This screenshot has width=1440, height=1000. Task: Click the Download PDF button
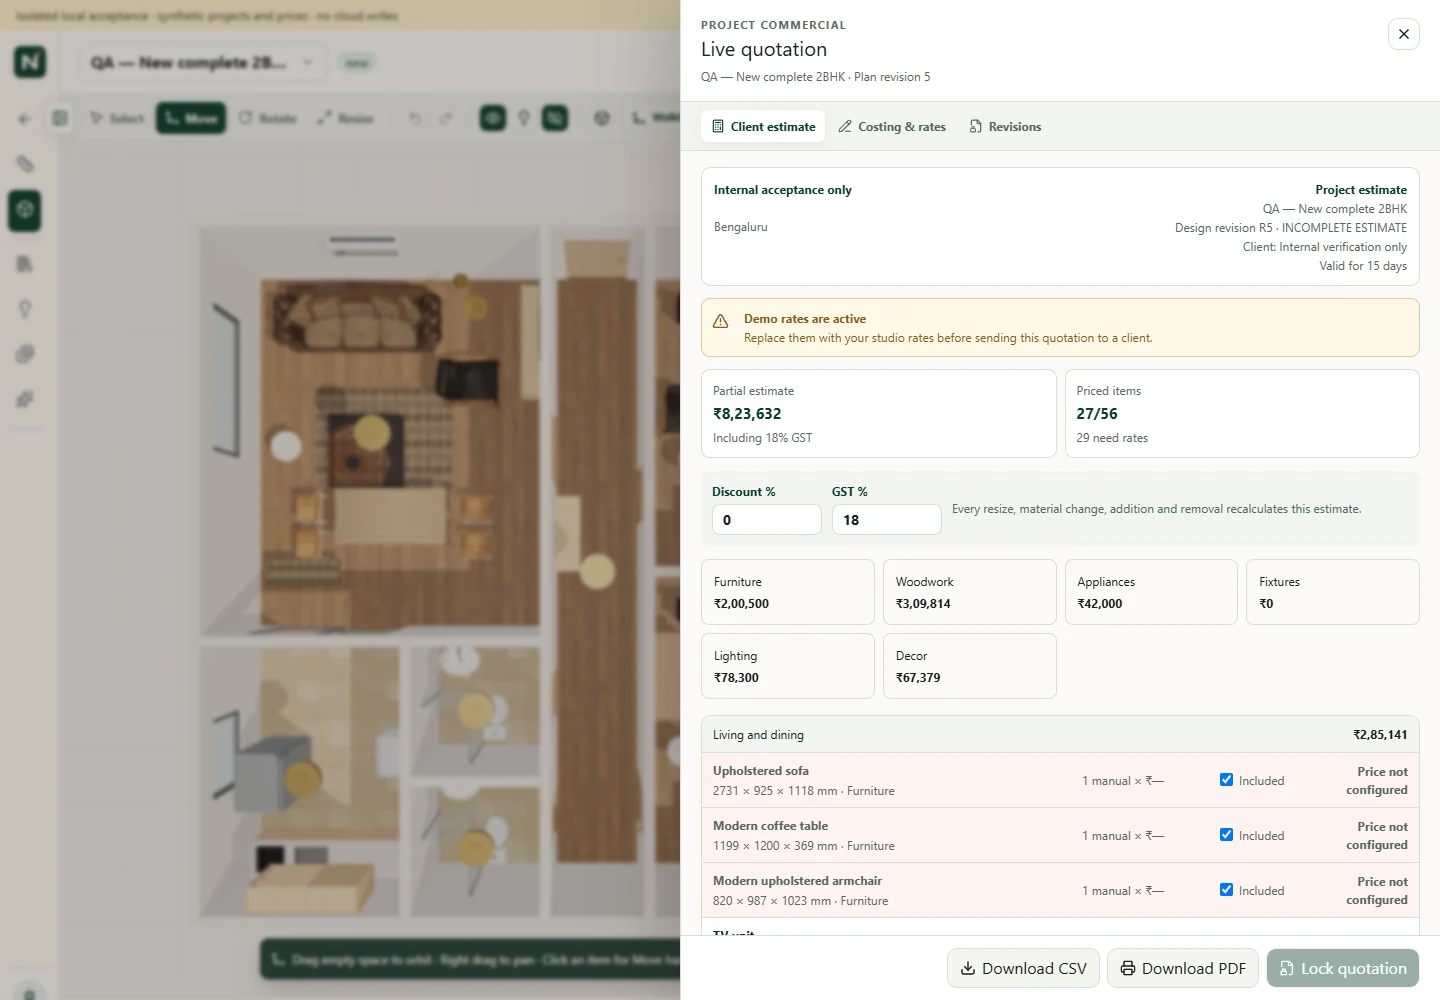(1183, 968)
